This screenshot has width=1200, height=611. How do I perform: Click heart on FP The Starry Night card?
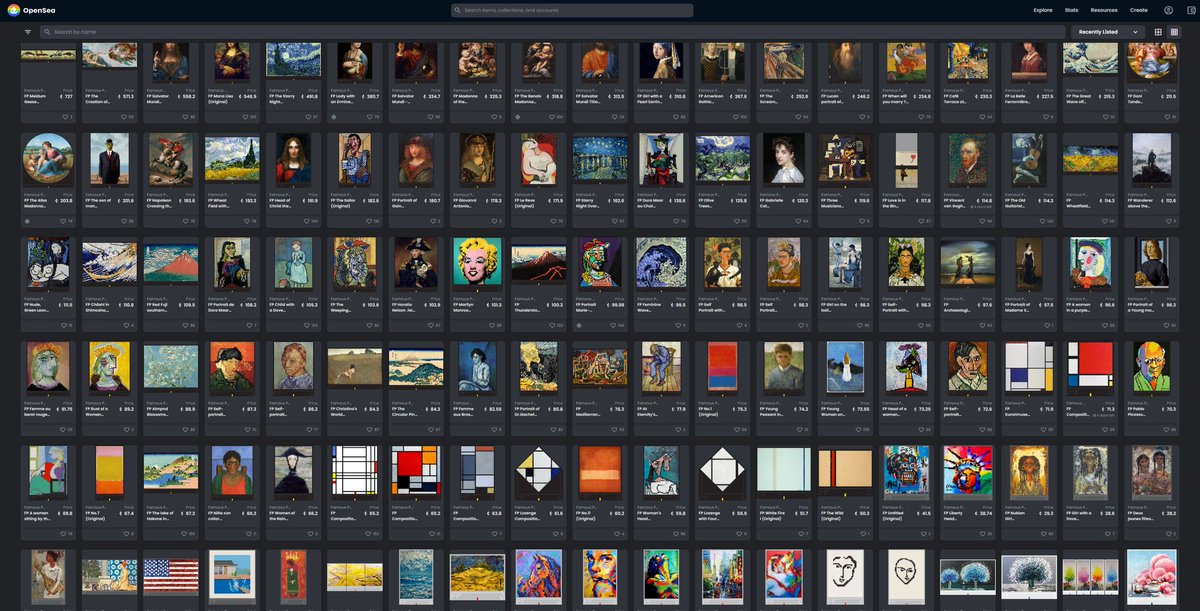(309, 117)
